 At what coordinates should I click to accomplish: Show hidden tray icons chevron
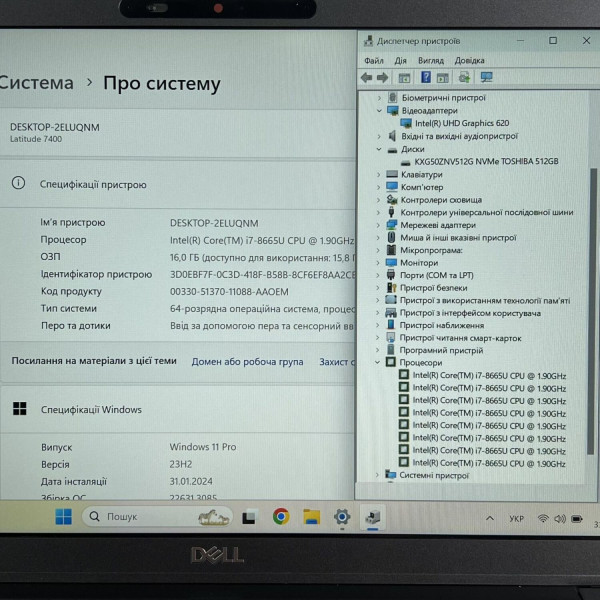[x=490, y=518]
